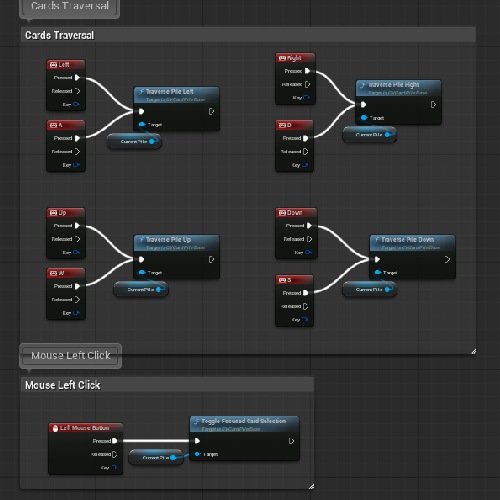This screenshot has width=500, height=500.
Task: Click Current Pile pin near Traverse Pile Right
Action: pyautogui.click(x=388, y=135)
